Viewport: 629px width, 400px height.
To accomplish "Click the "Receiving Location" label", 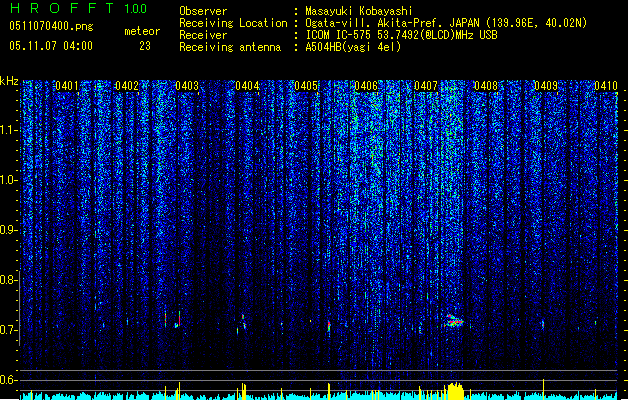I will tap(233, 23).
